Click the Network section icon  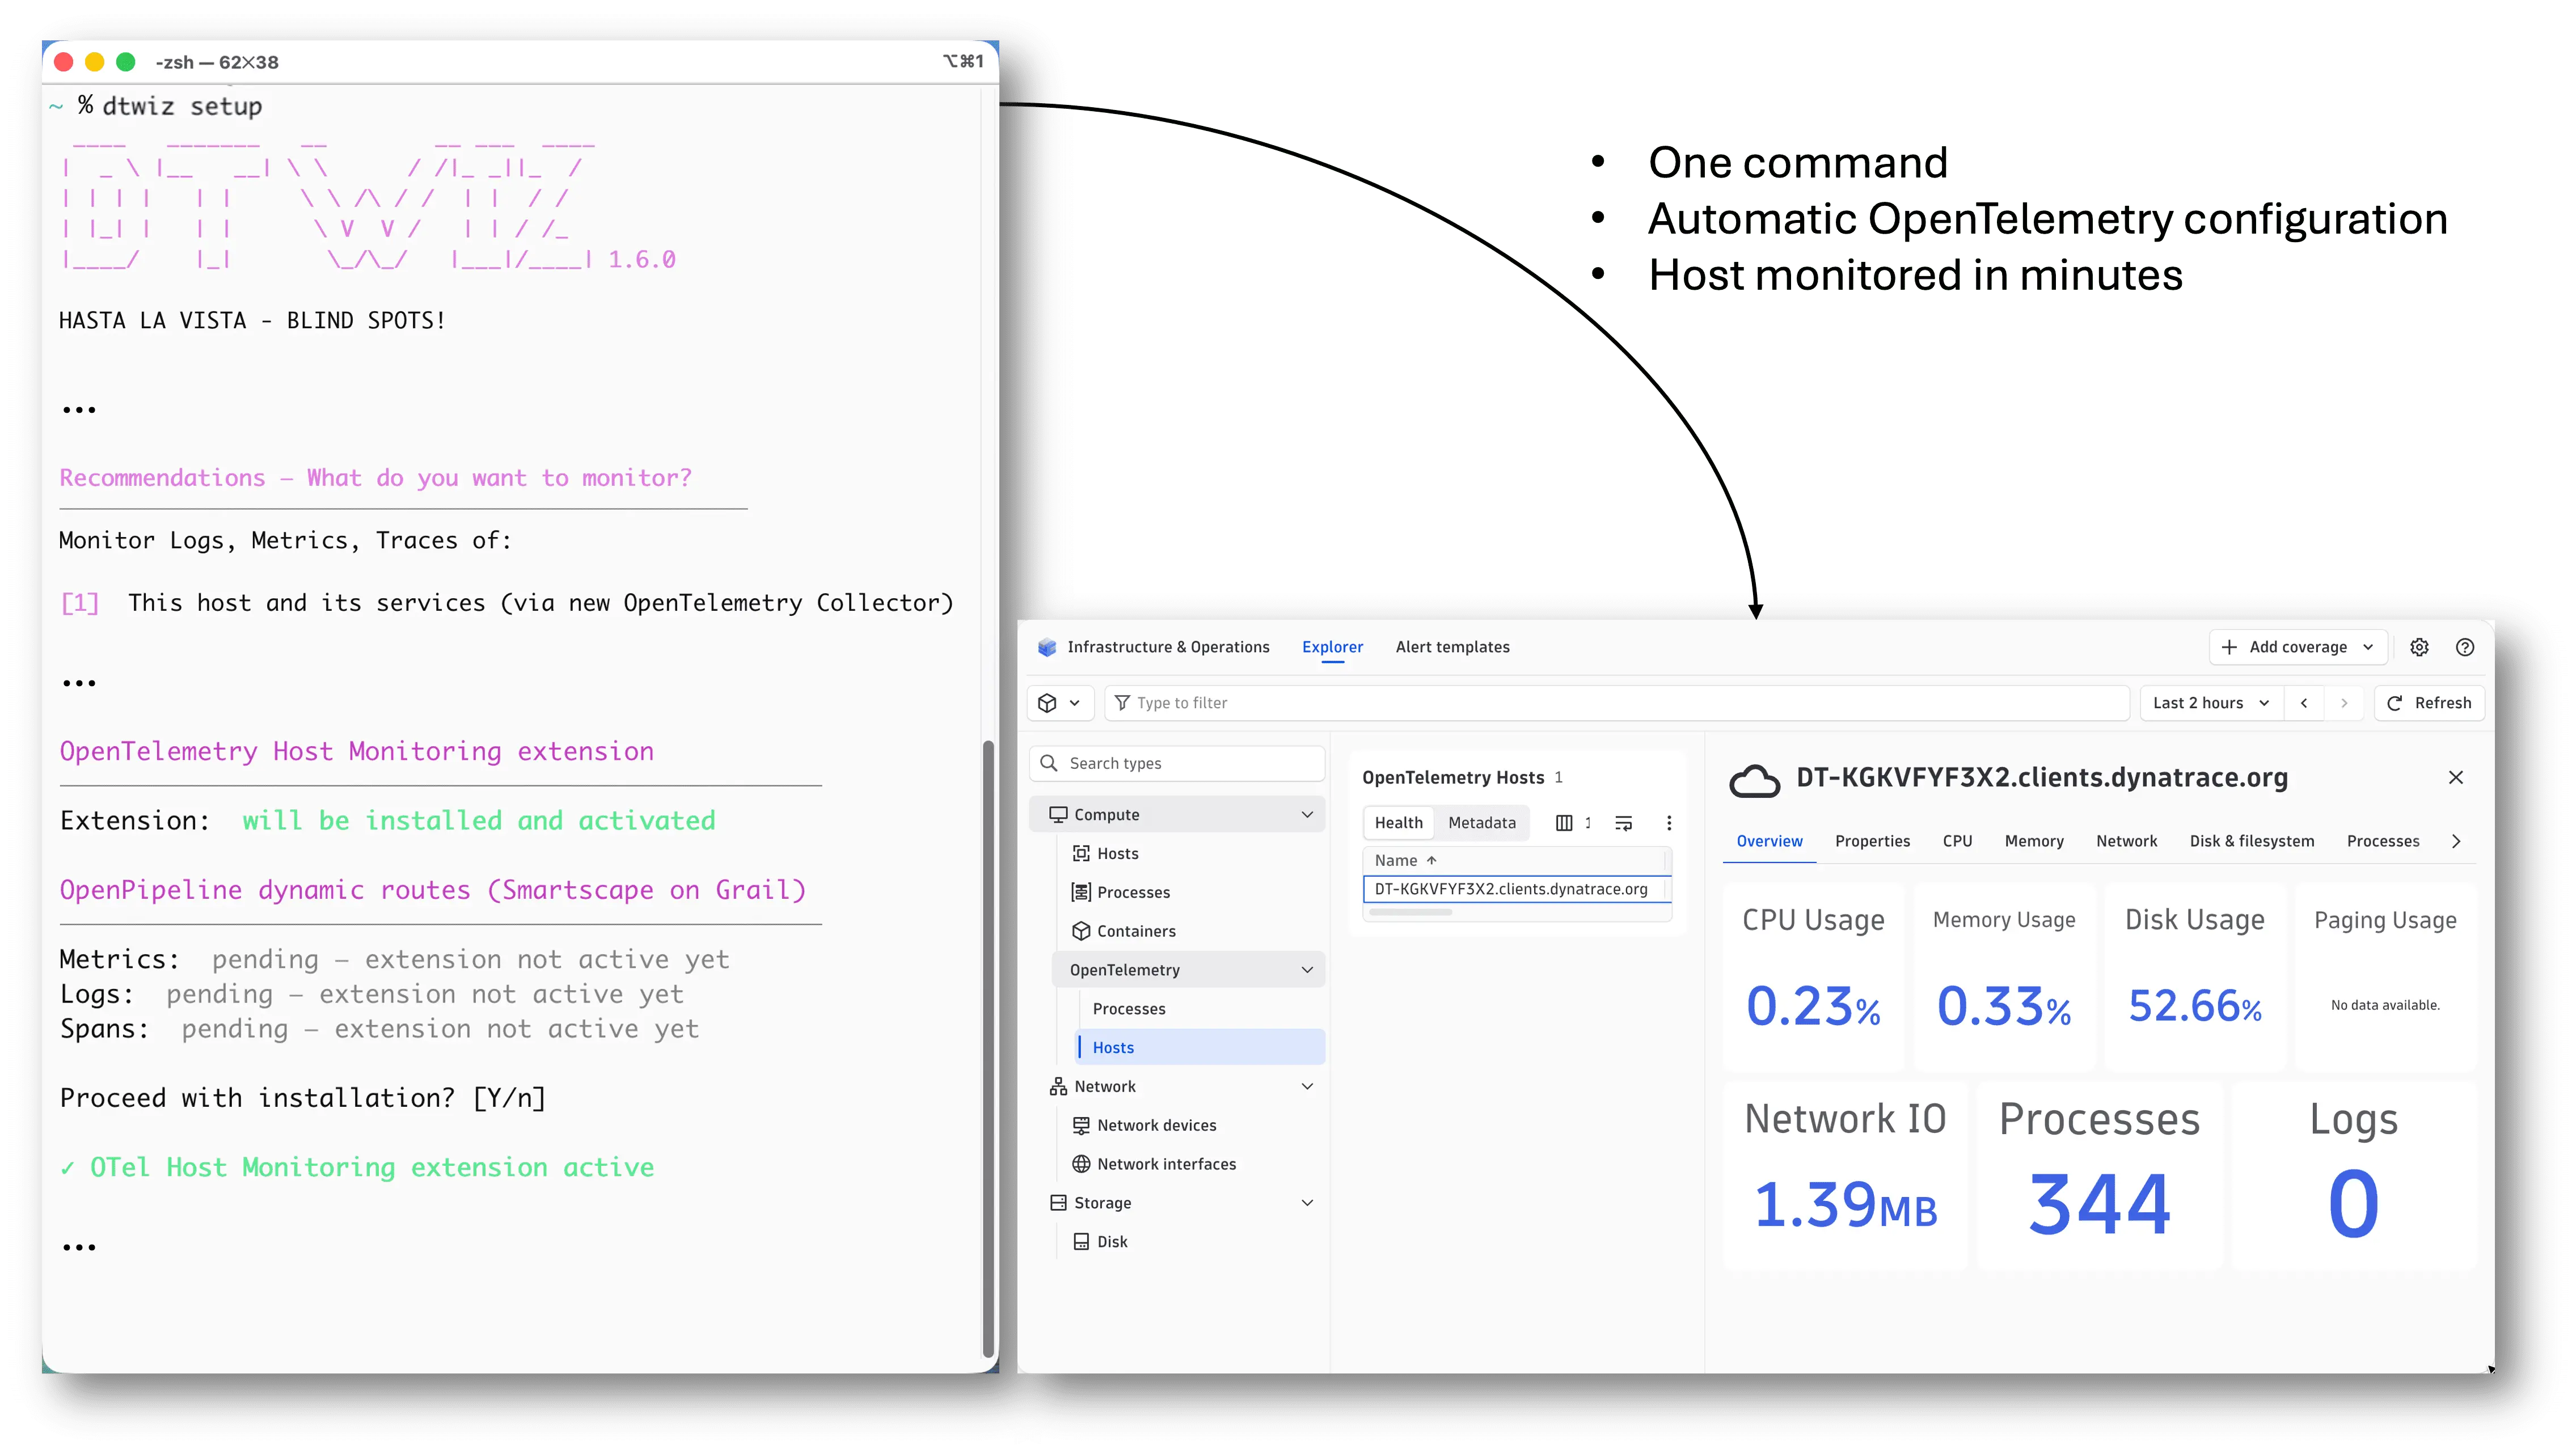click(x=1057, y=1086)
